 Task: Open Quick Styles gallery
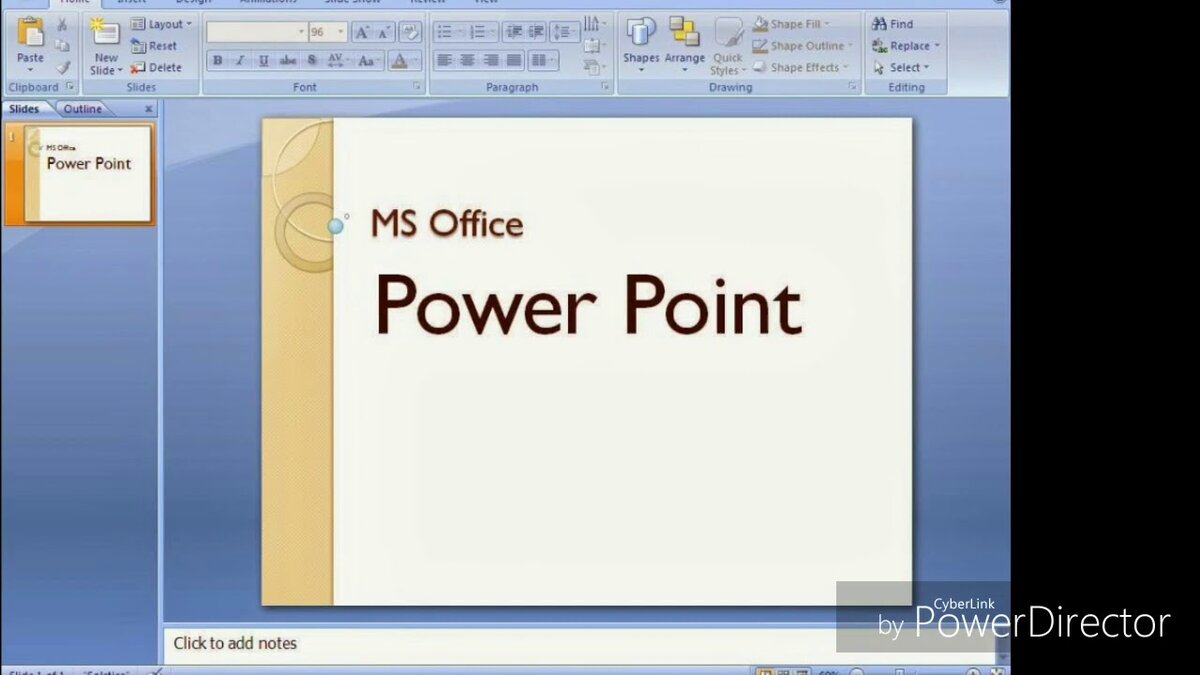[728, 46]
